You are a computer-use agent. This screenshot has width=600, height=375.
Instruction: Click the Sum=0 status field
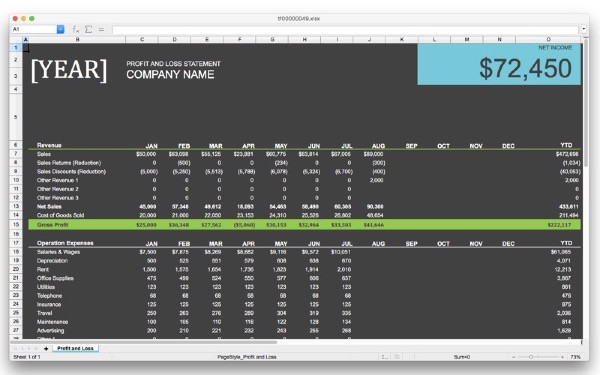point(461,357)
